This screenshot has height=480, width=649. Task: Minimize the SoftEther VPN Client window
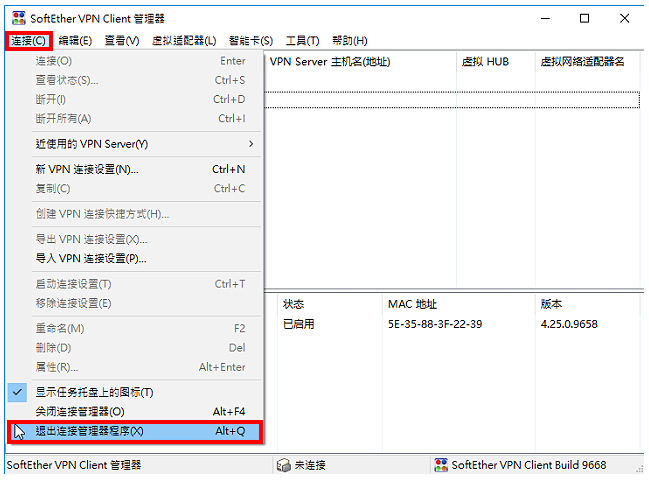coord(546,18)
